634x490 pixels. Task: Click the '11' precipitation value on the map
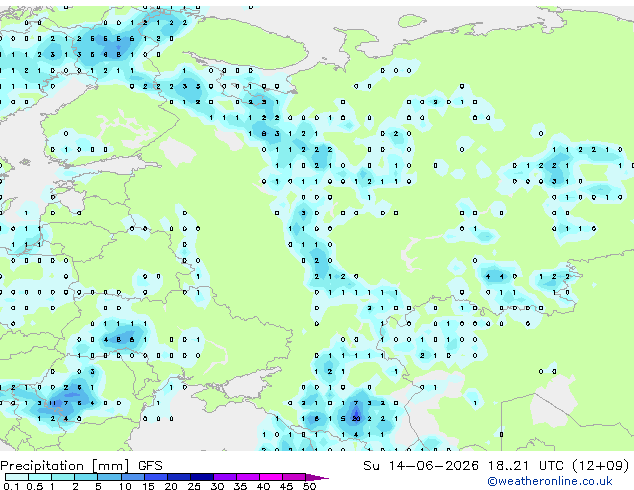click(x=53, y=403)
